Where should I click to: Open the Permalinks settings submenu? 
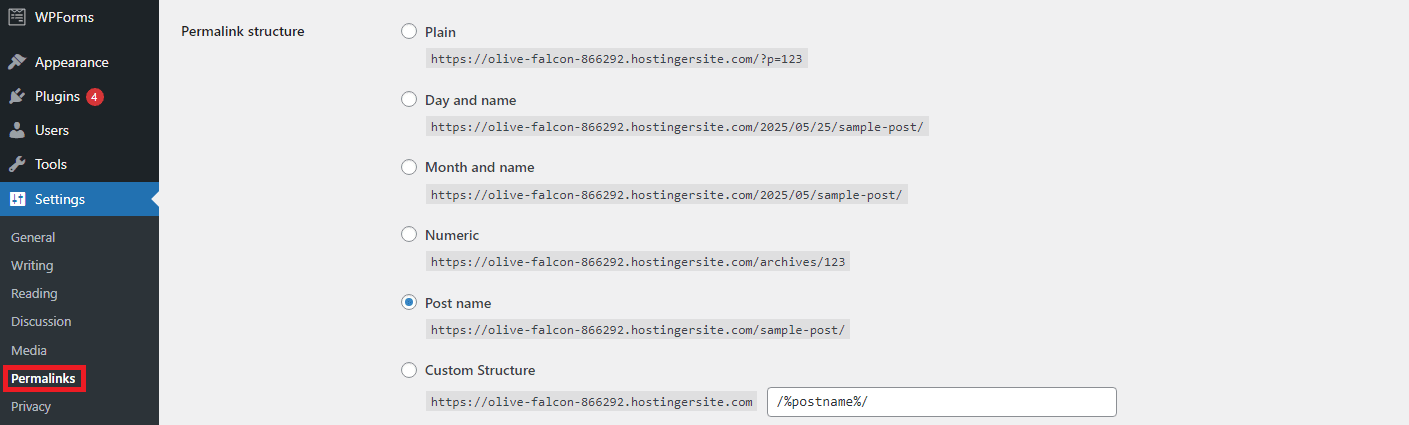43,379
